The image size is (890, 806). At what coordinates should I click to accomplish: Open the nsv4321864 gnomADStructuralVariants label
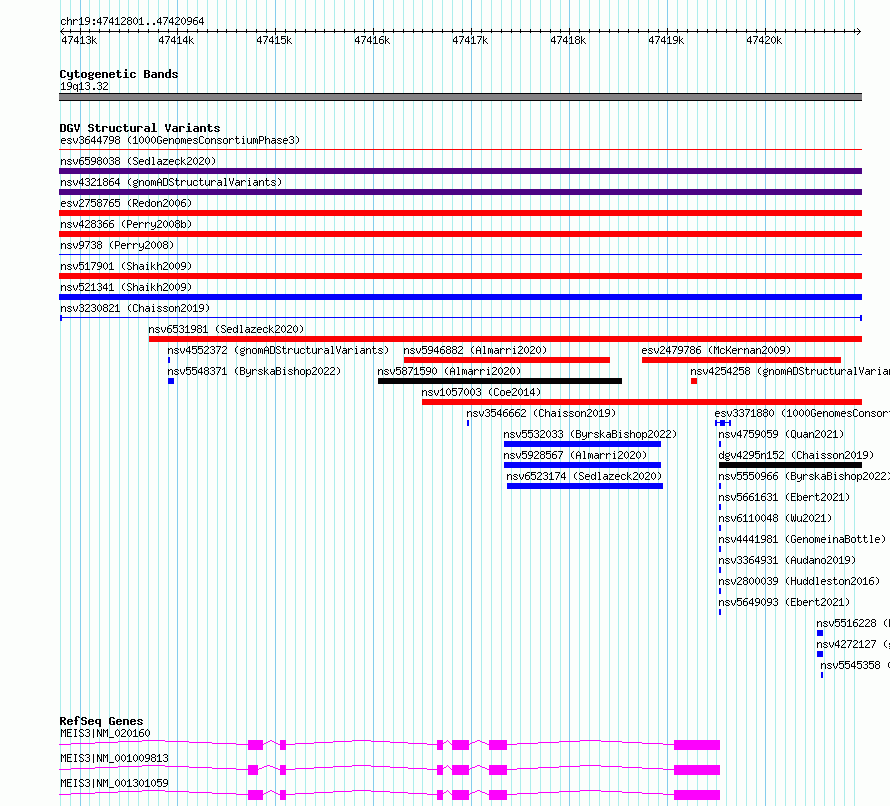171,182
